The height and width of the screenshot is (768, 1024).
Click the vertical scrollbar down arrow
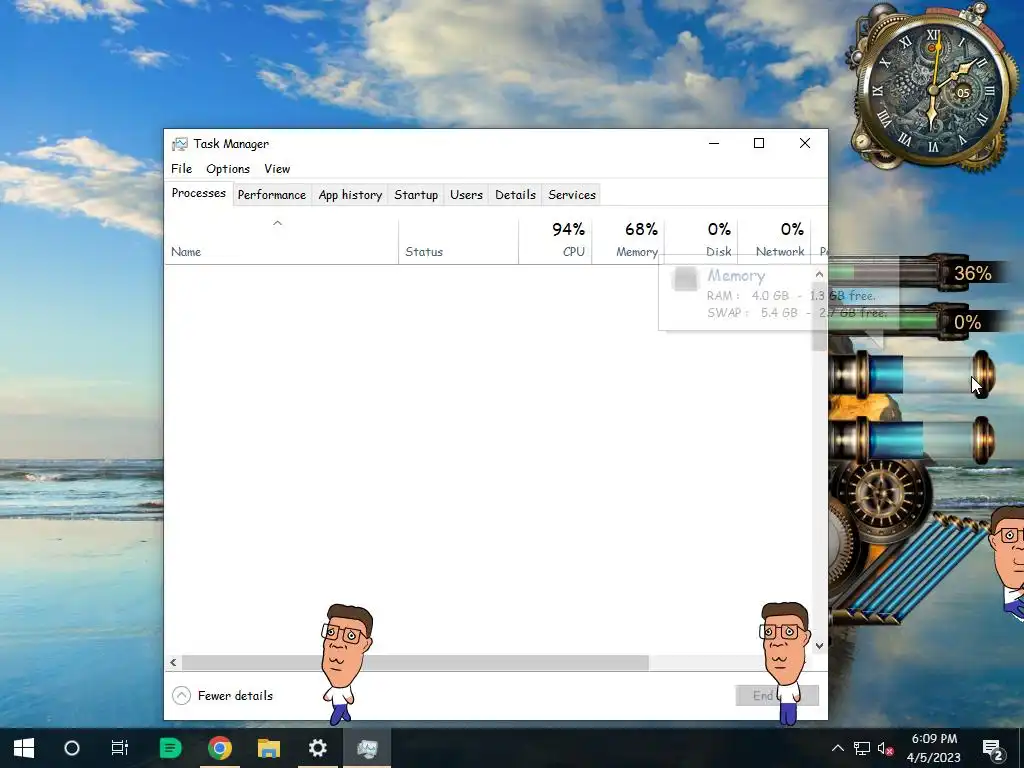(819, 645)
